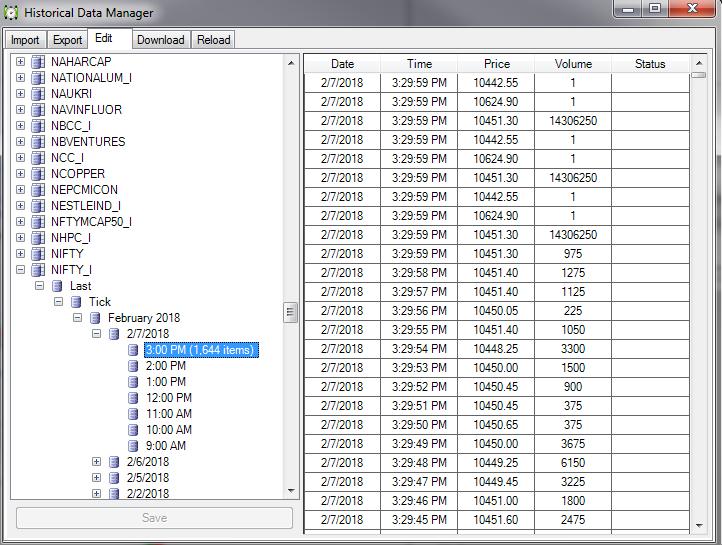Viewport: 722px width, 545px height.
Task: Switch to the Import tab
Action: pyautogui.click(x=25, y=40)
